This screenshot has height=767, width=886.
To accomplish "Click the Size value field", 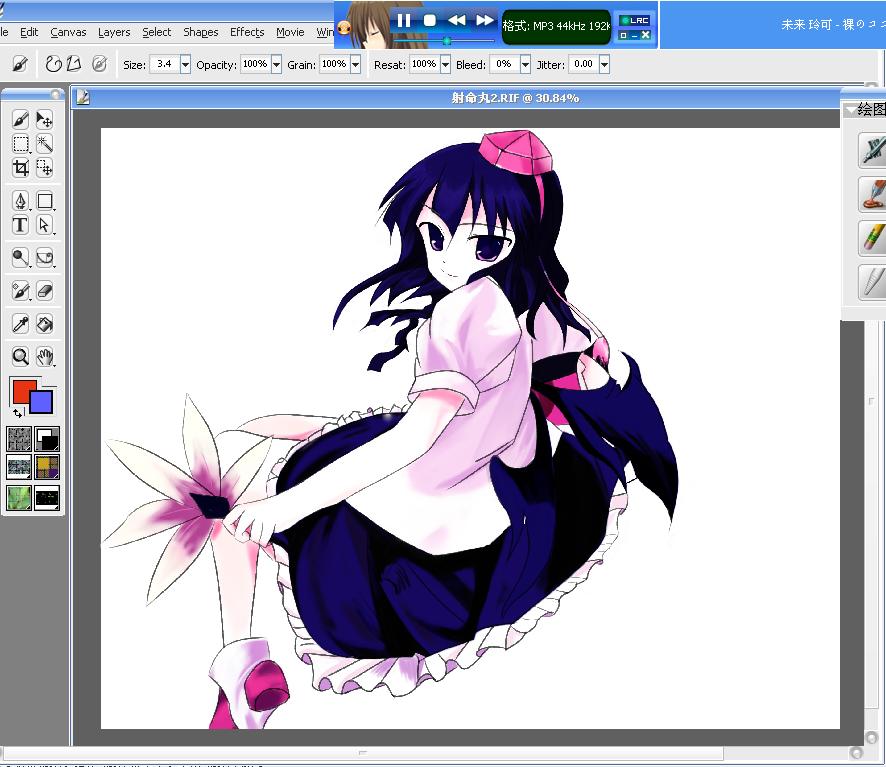I will (x=164, y=64).
